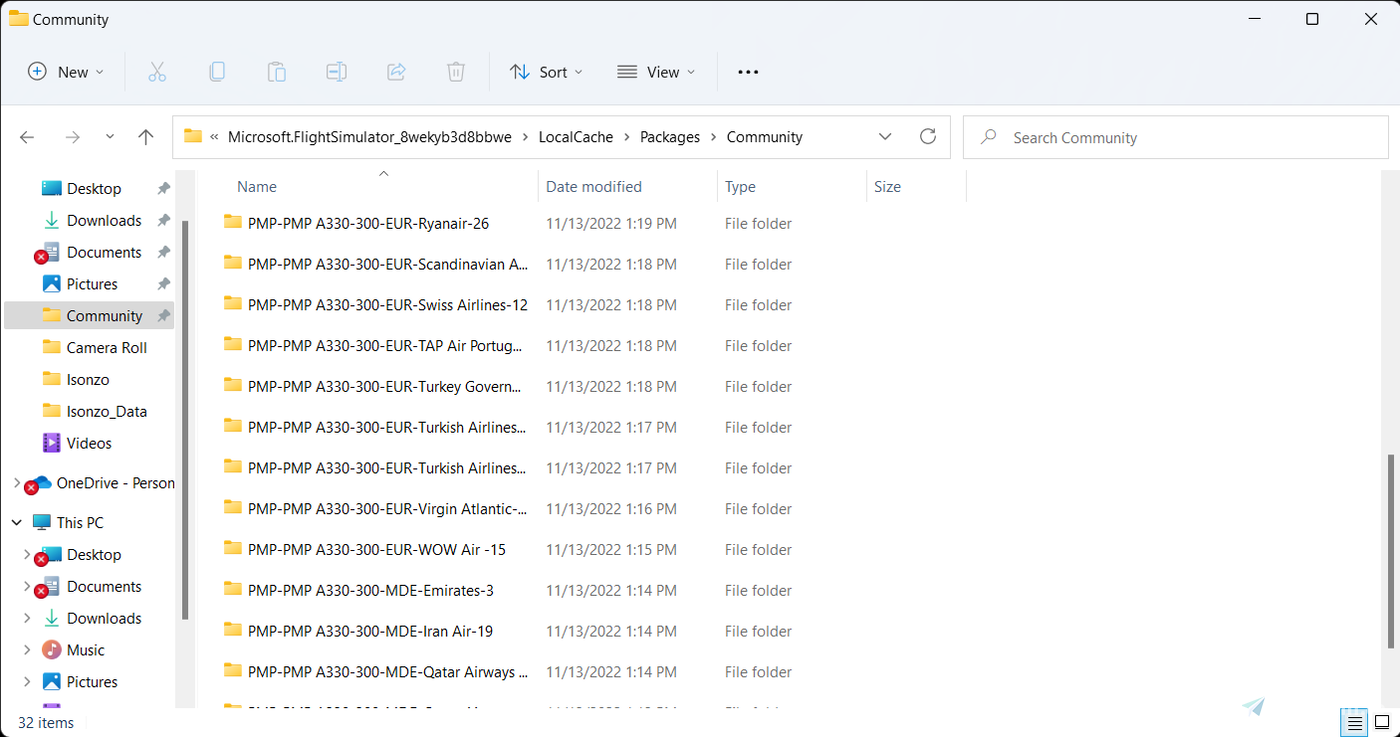Open recent locations dropdown arrow
Screen dimensions: 1400x737
click(x=110, y=137)
